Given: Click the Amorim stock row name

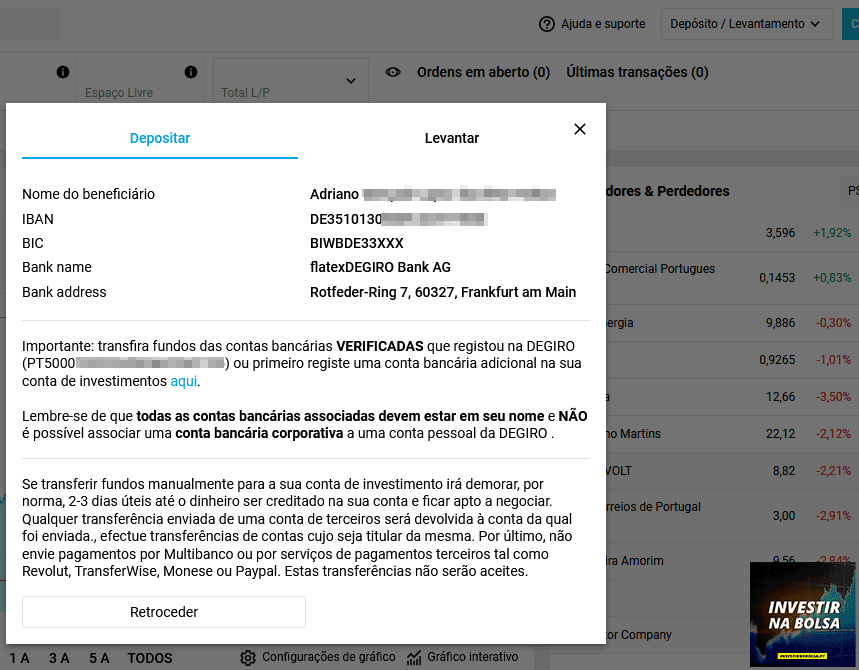Looking at the screenshot, I should tap(635, 561).
